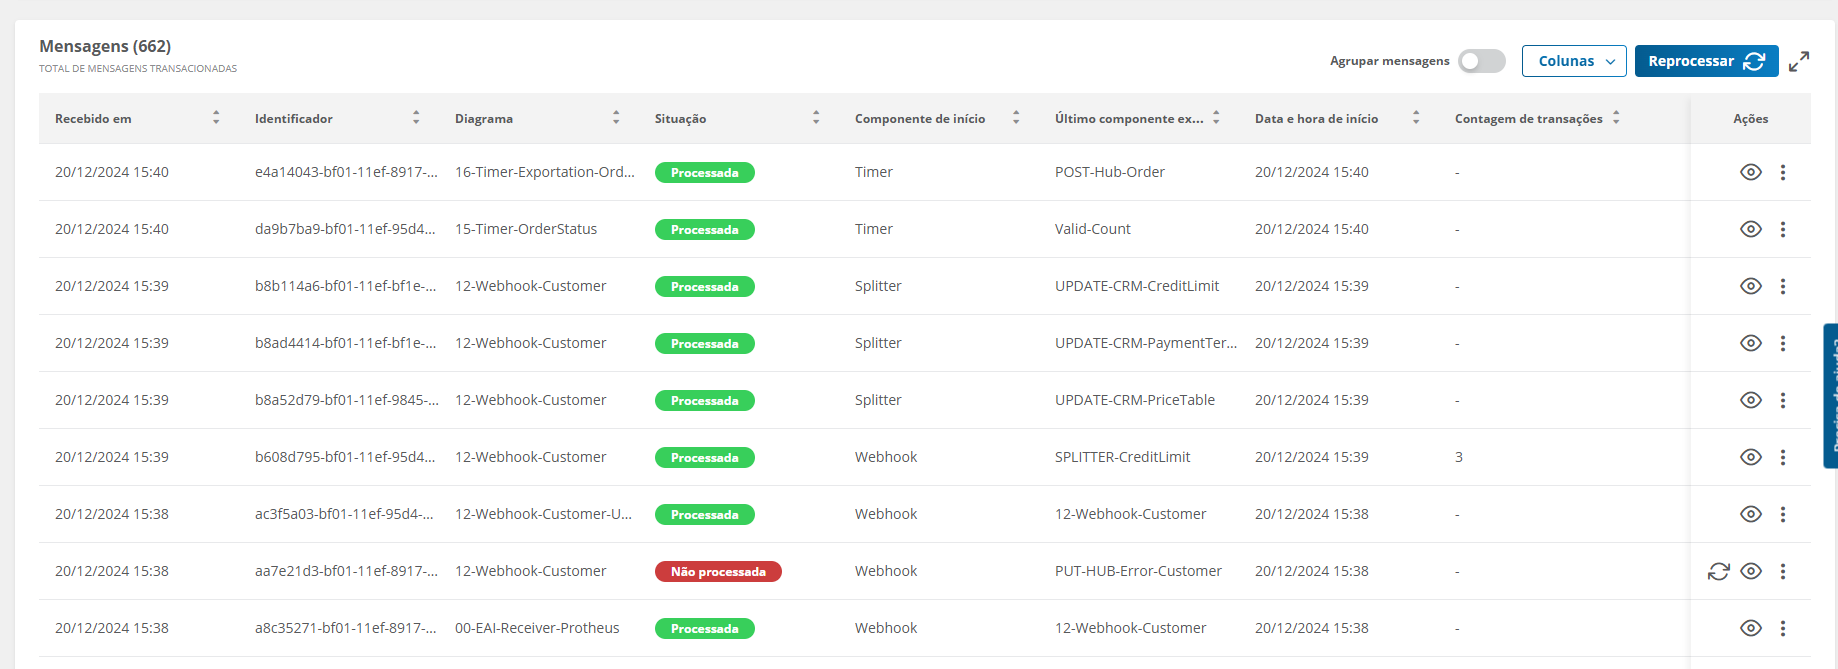Click diagram name 12-Webhook-Customer-U...

pos(543,514)
